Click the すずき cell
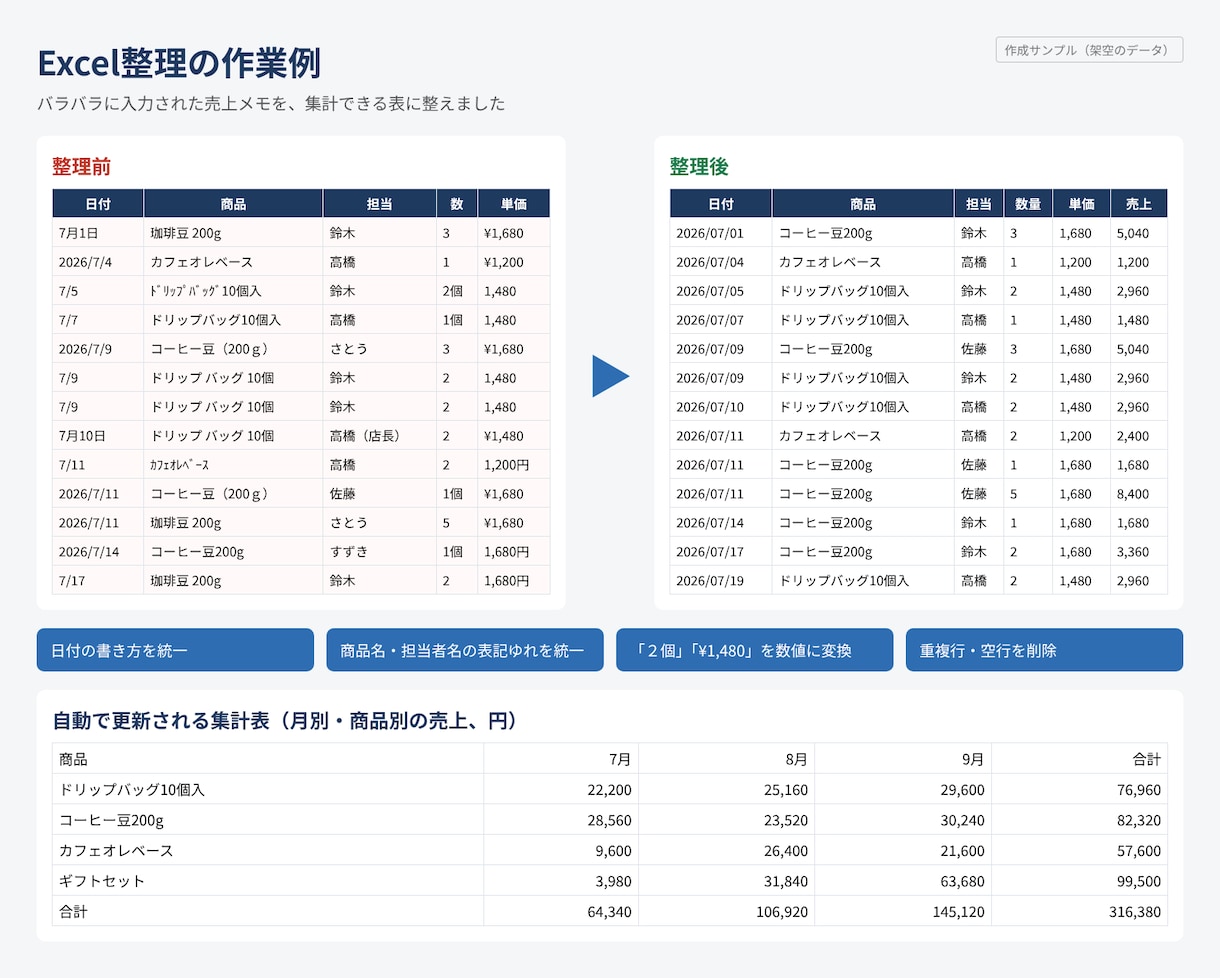Viewport: 1220px width, 978px height. pyautogui.click(x=380, y=552)
